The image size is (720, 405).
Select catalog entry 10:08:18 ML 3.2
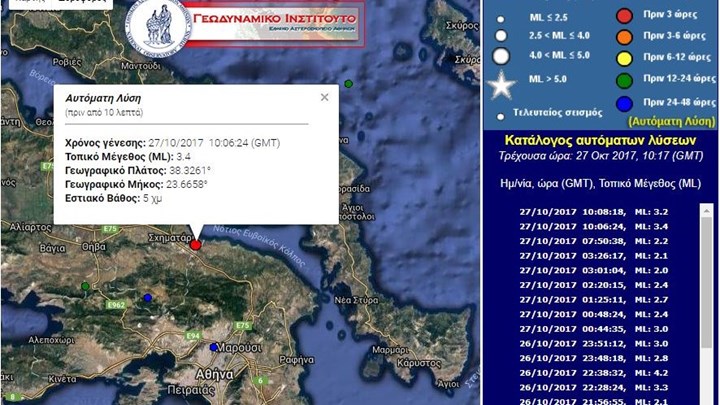[600, 212]
